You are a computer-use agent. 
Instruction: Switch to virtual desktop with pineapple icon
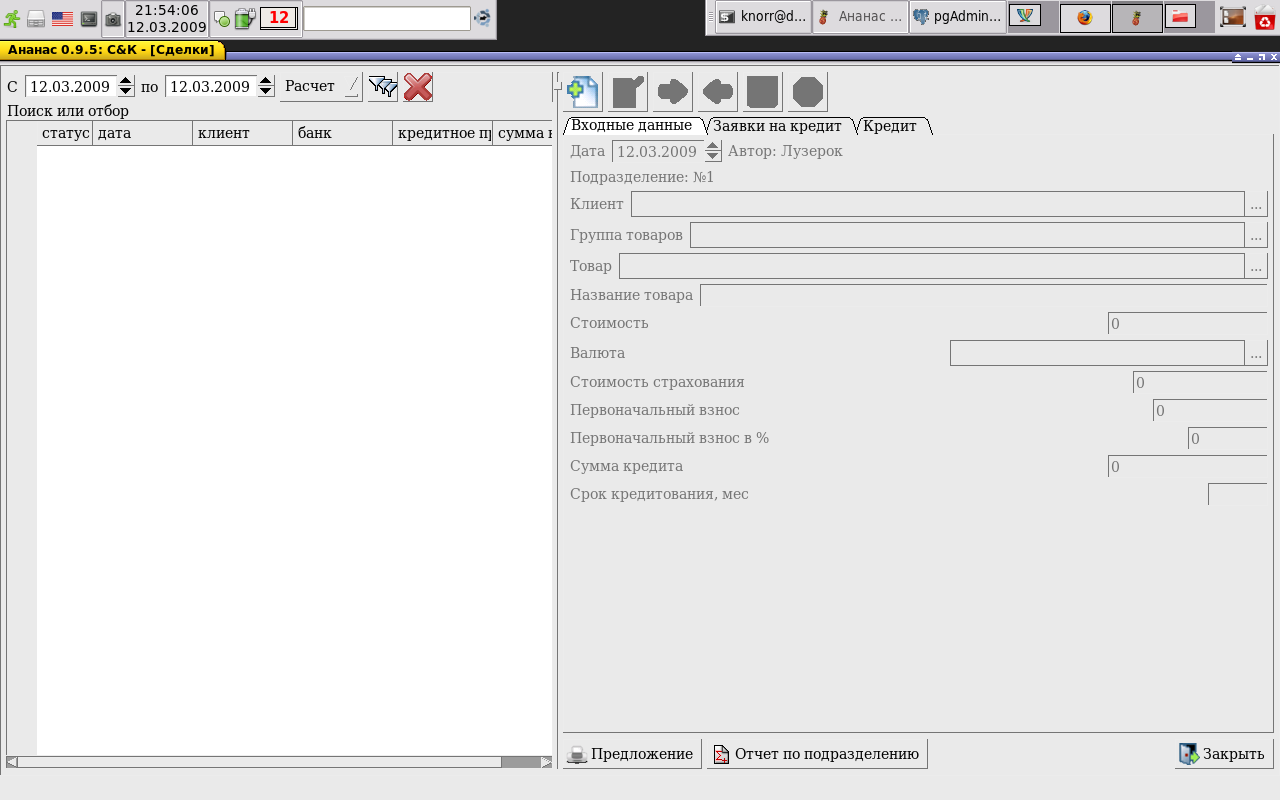click(x=1137, y=17)
